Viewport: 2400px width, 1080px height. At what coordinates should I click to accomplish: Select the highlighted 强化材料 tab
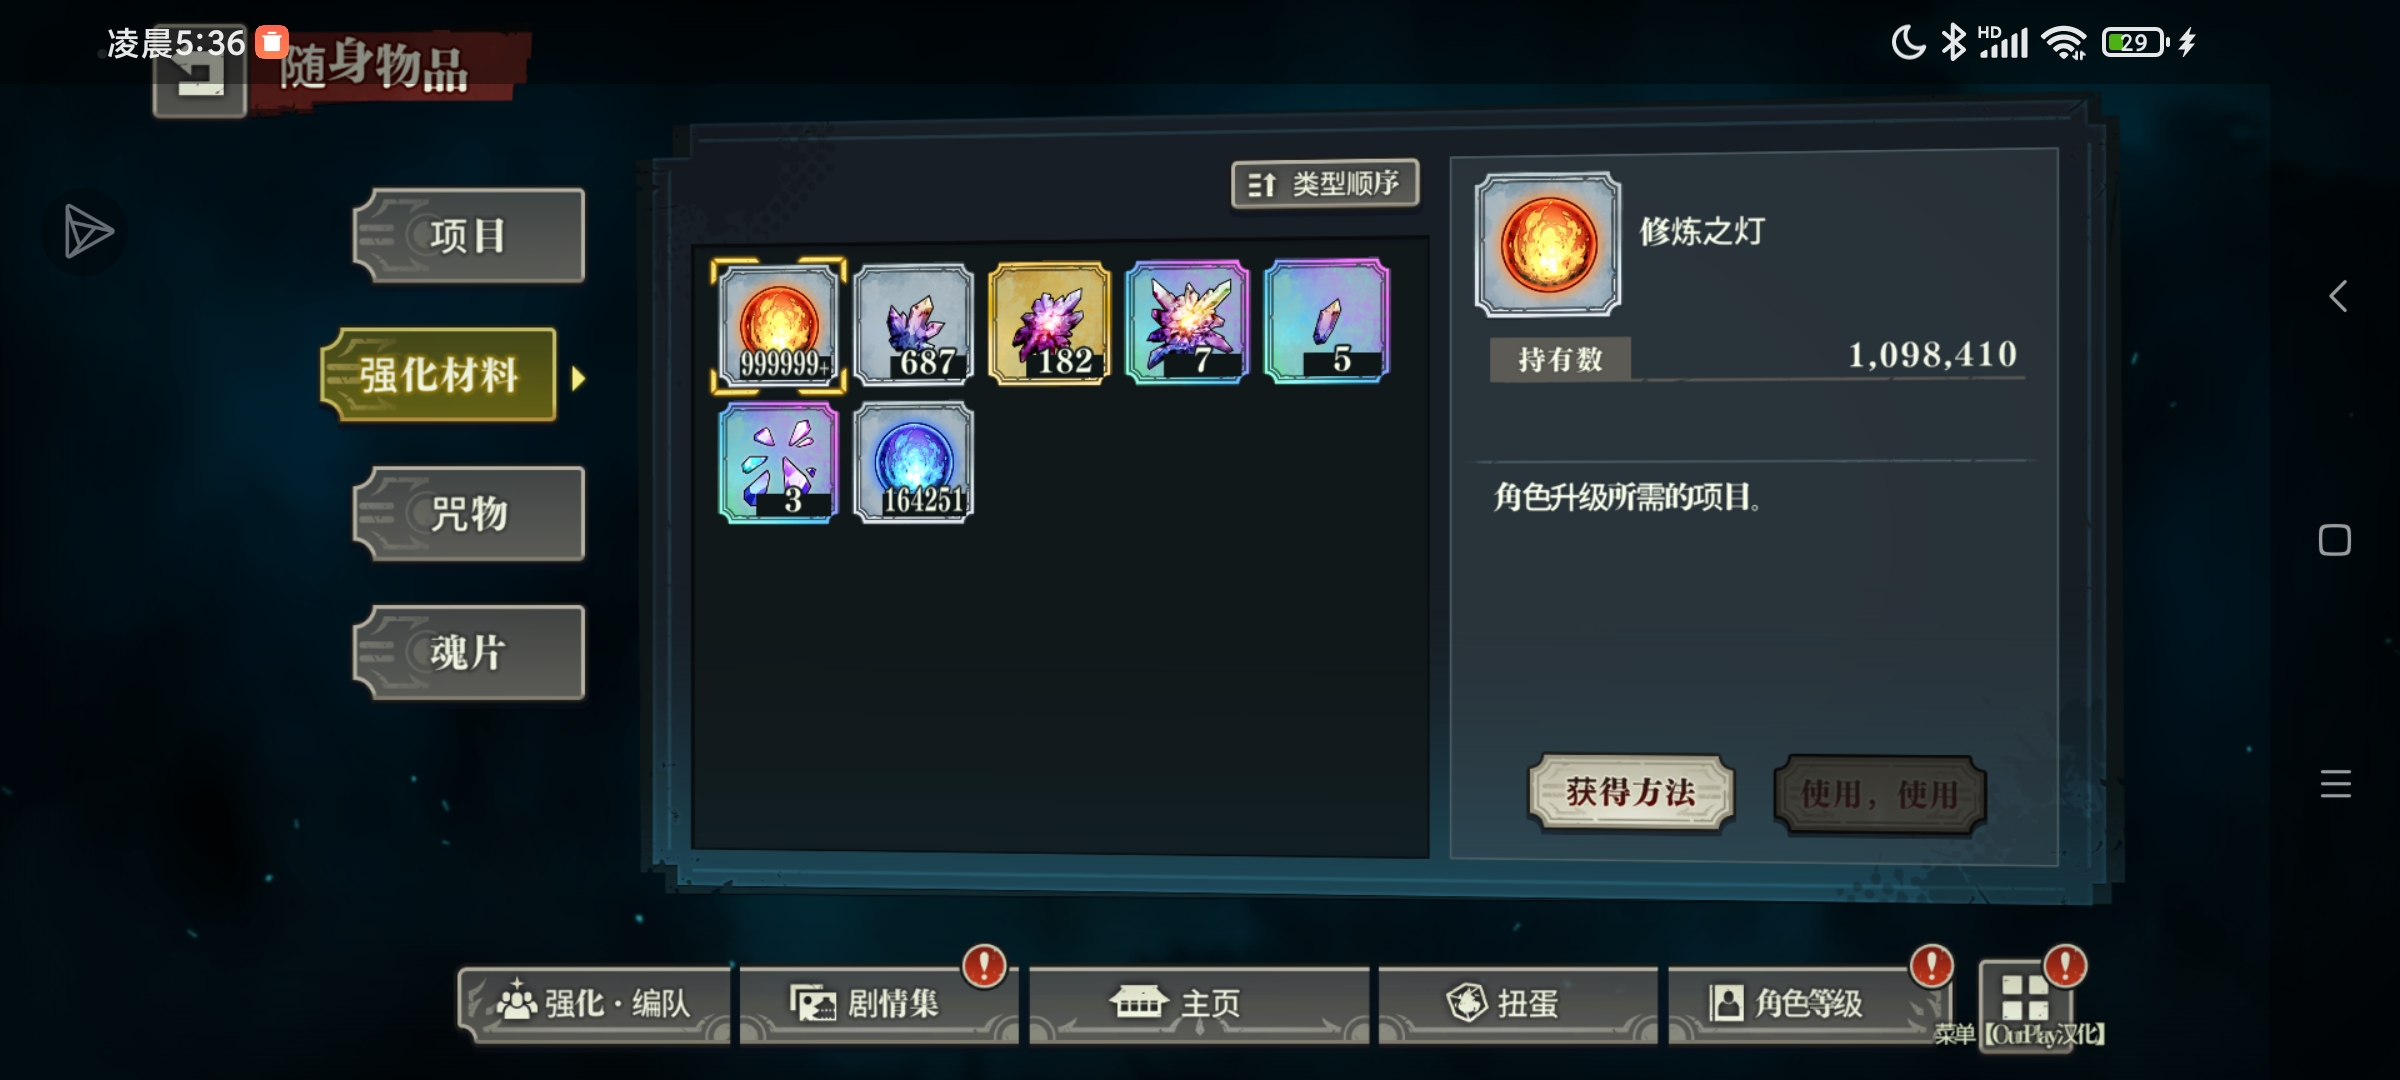(439, 375)
